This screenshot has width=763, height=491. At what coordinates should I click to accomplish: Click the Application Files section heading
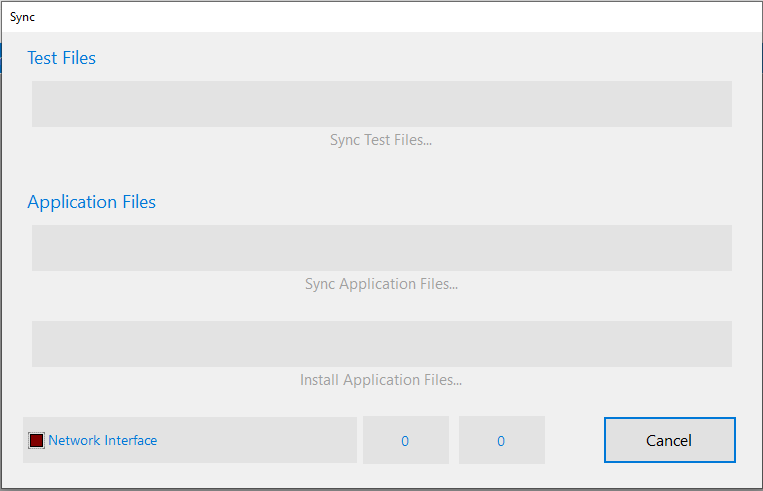[x=91, y=202]
